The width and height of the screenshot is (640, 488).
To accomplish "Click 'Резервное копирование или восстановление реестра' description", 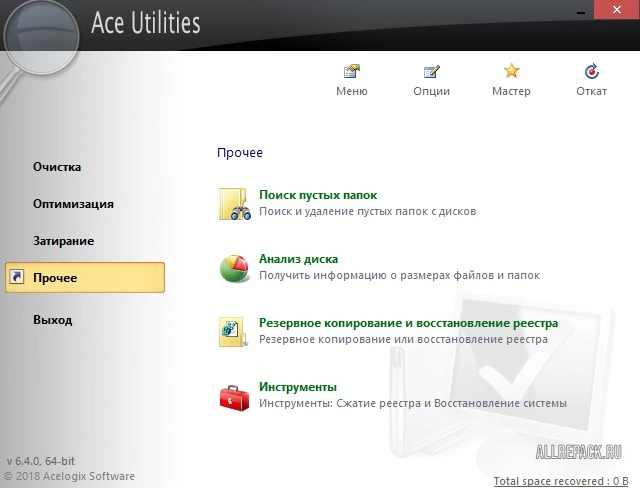I will pos(403,339).
